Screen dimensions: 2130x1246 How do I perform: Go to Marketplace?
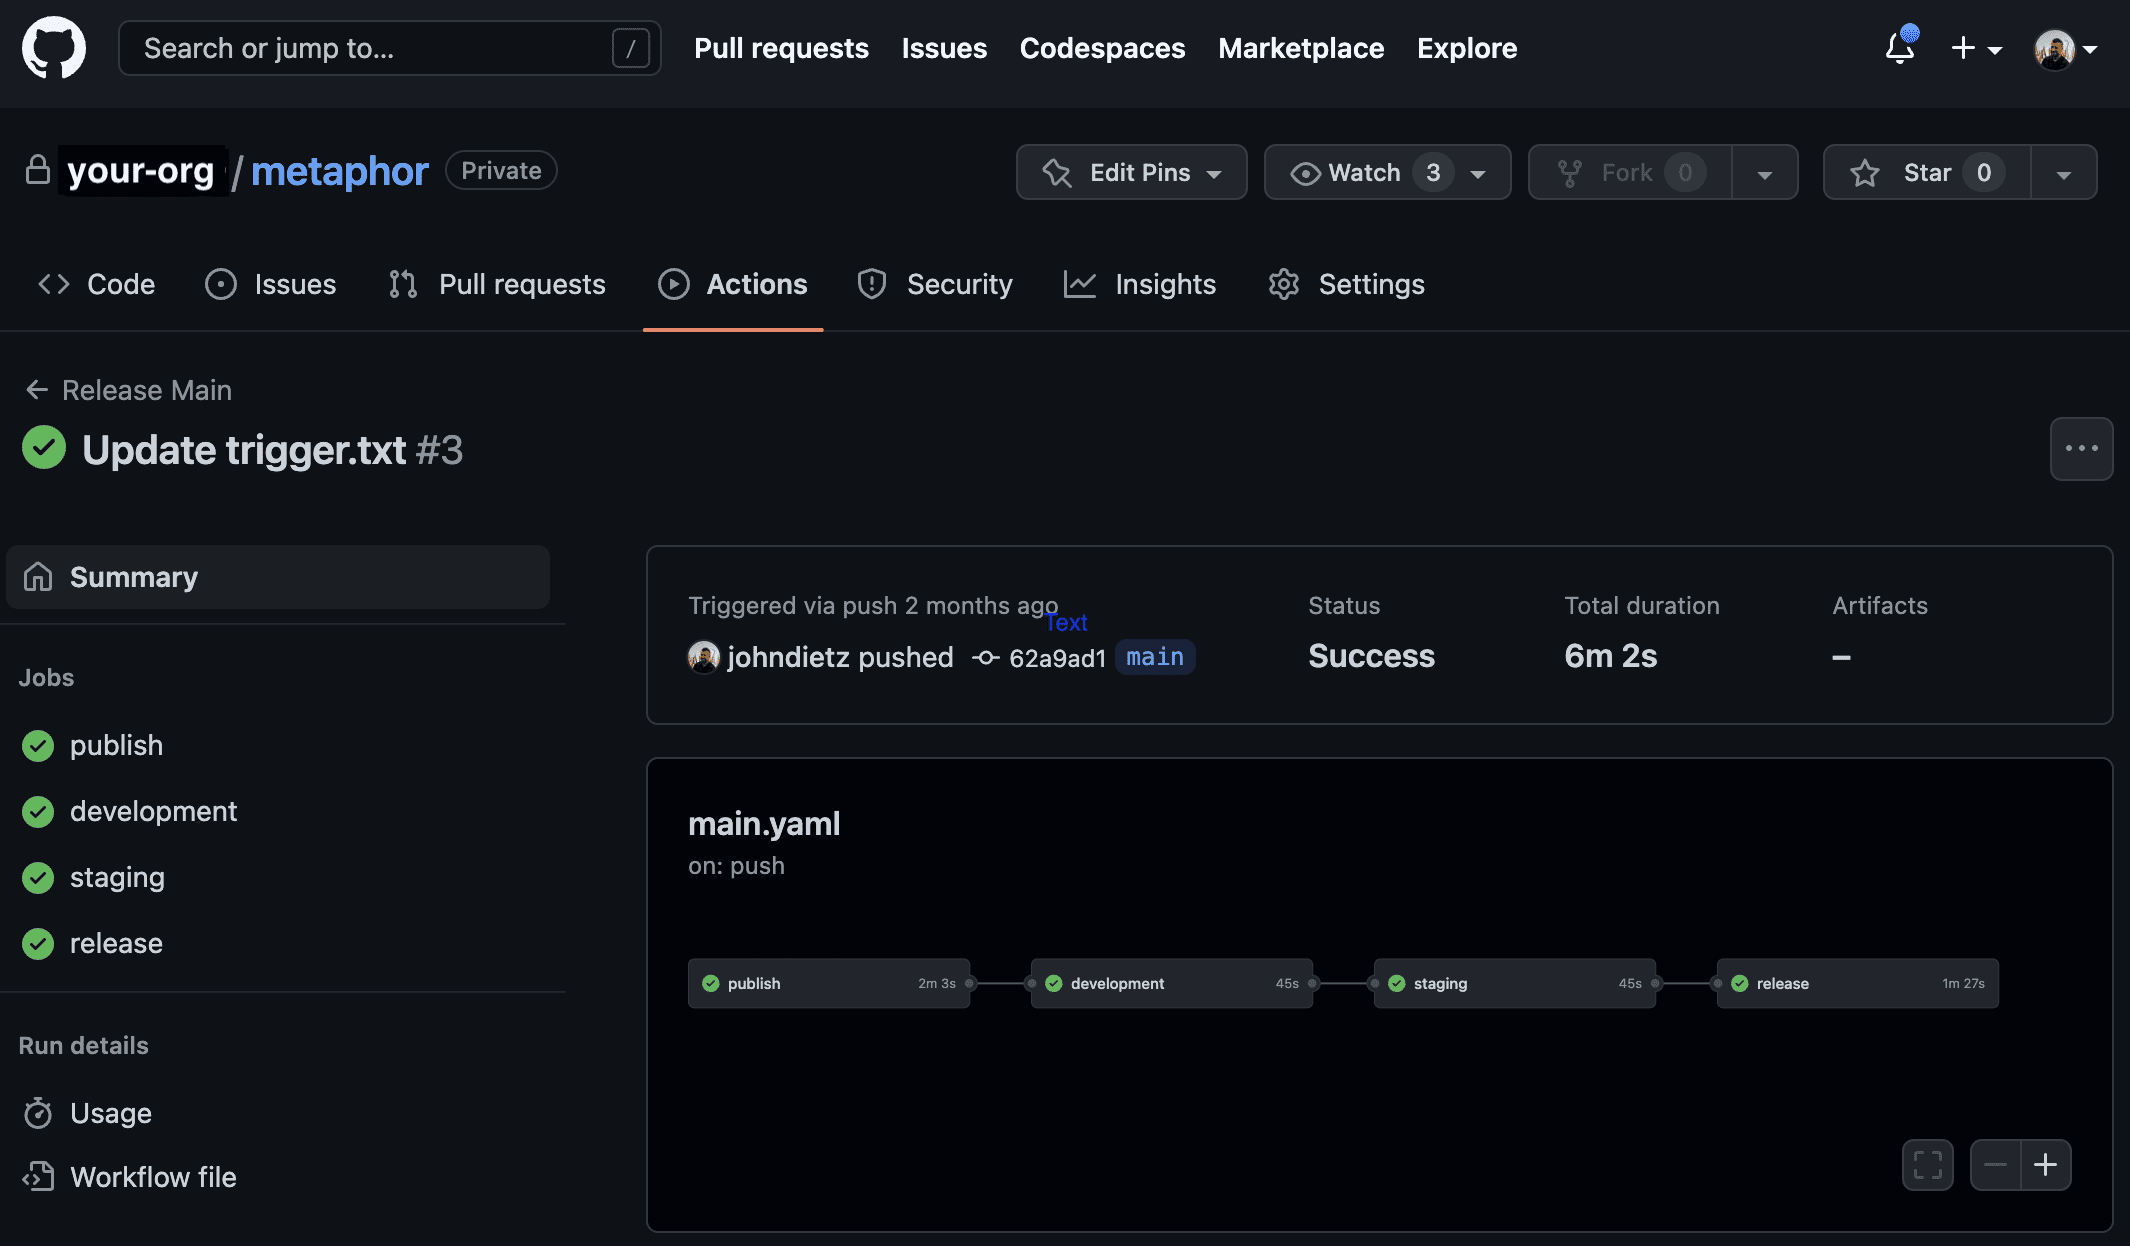(1301, 48)
